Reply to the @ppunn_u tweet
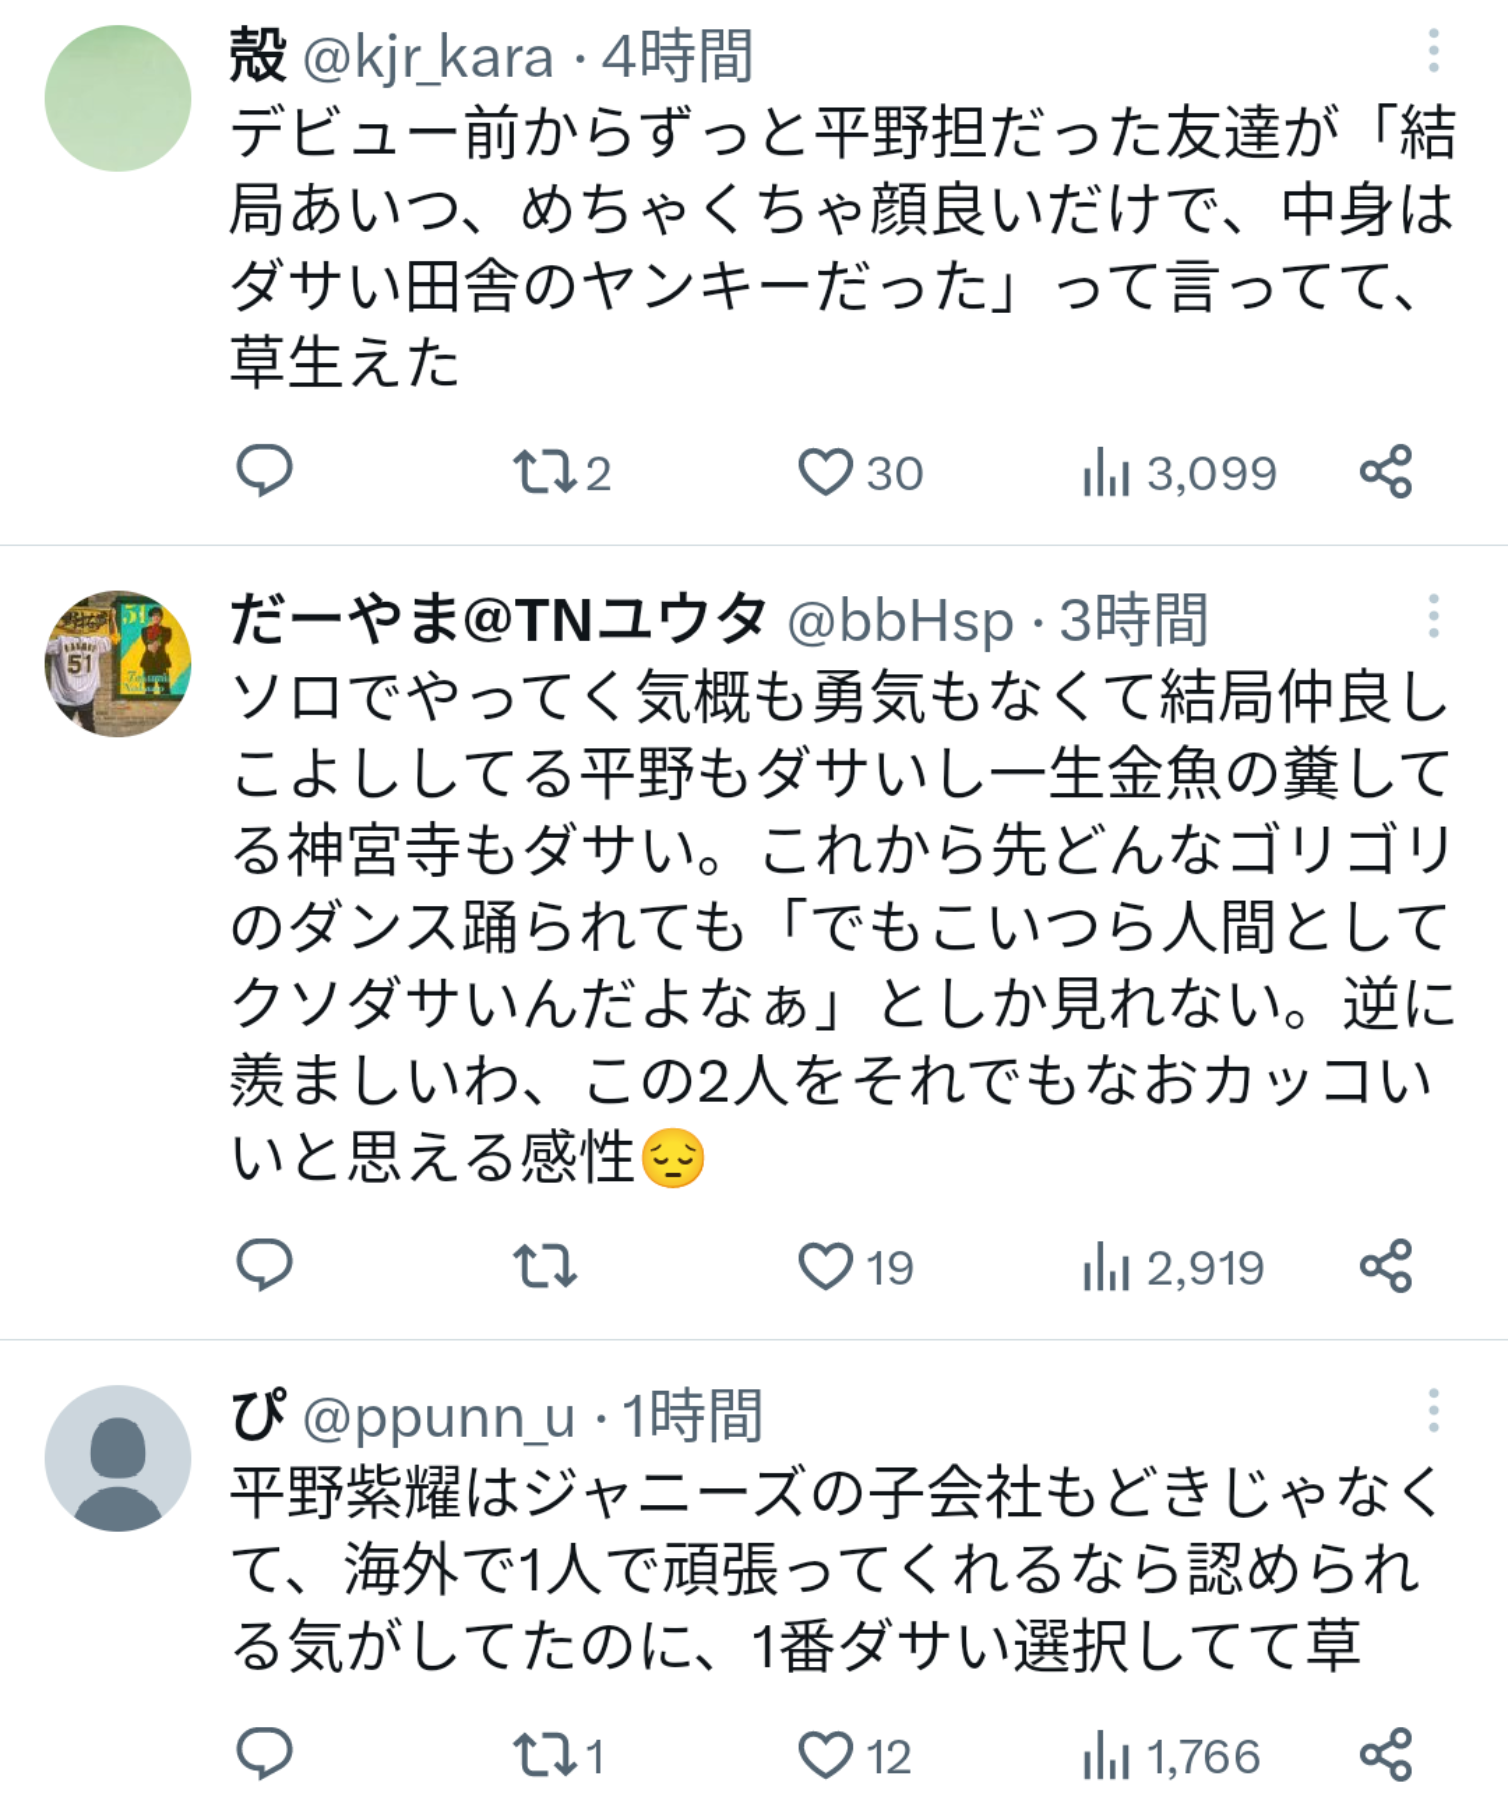1508x1804 pixels. (264, 1754)
